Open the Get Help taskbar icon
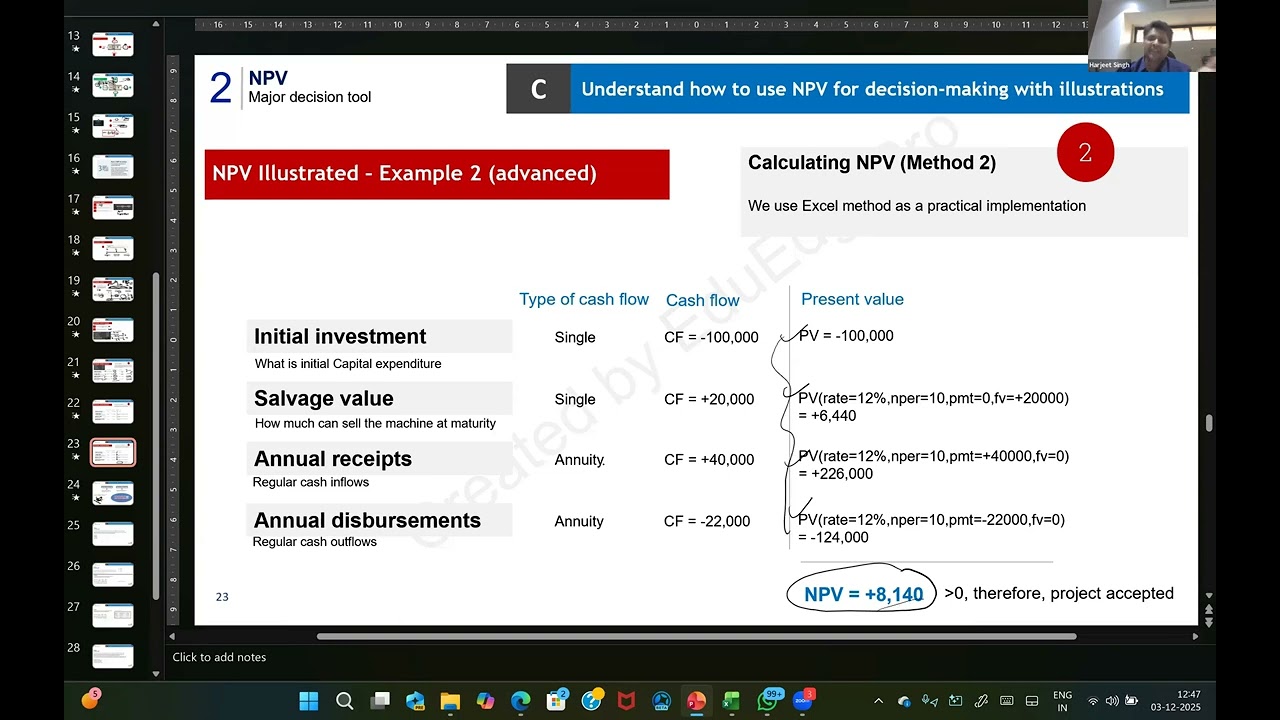Viewport: 1280px width, 720px height. click(591, 701)
